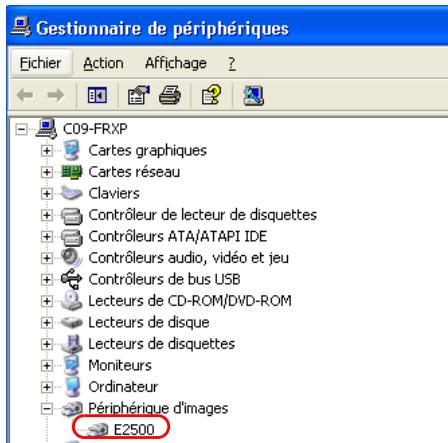
Task: Open the Affichage menu
Action: 176,63
